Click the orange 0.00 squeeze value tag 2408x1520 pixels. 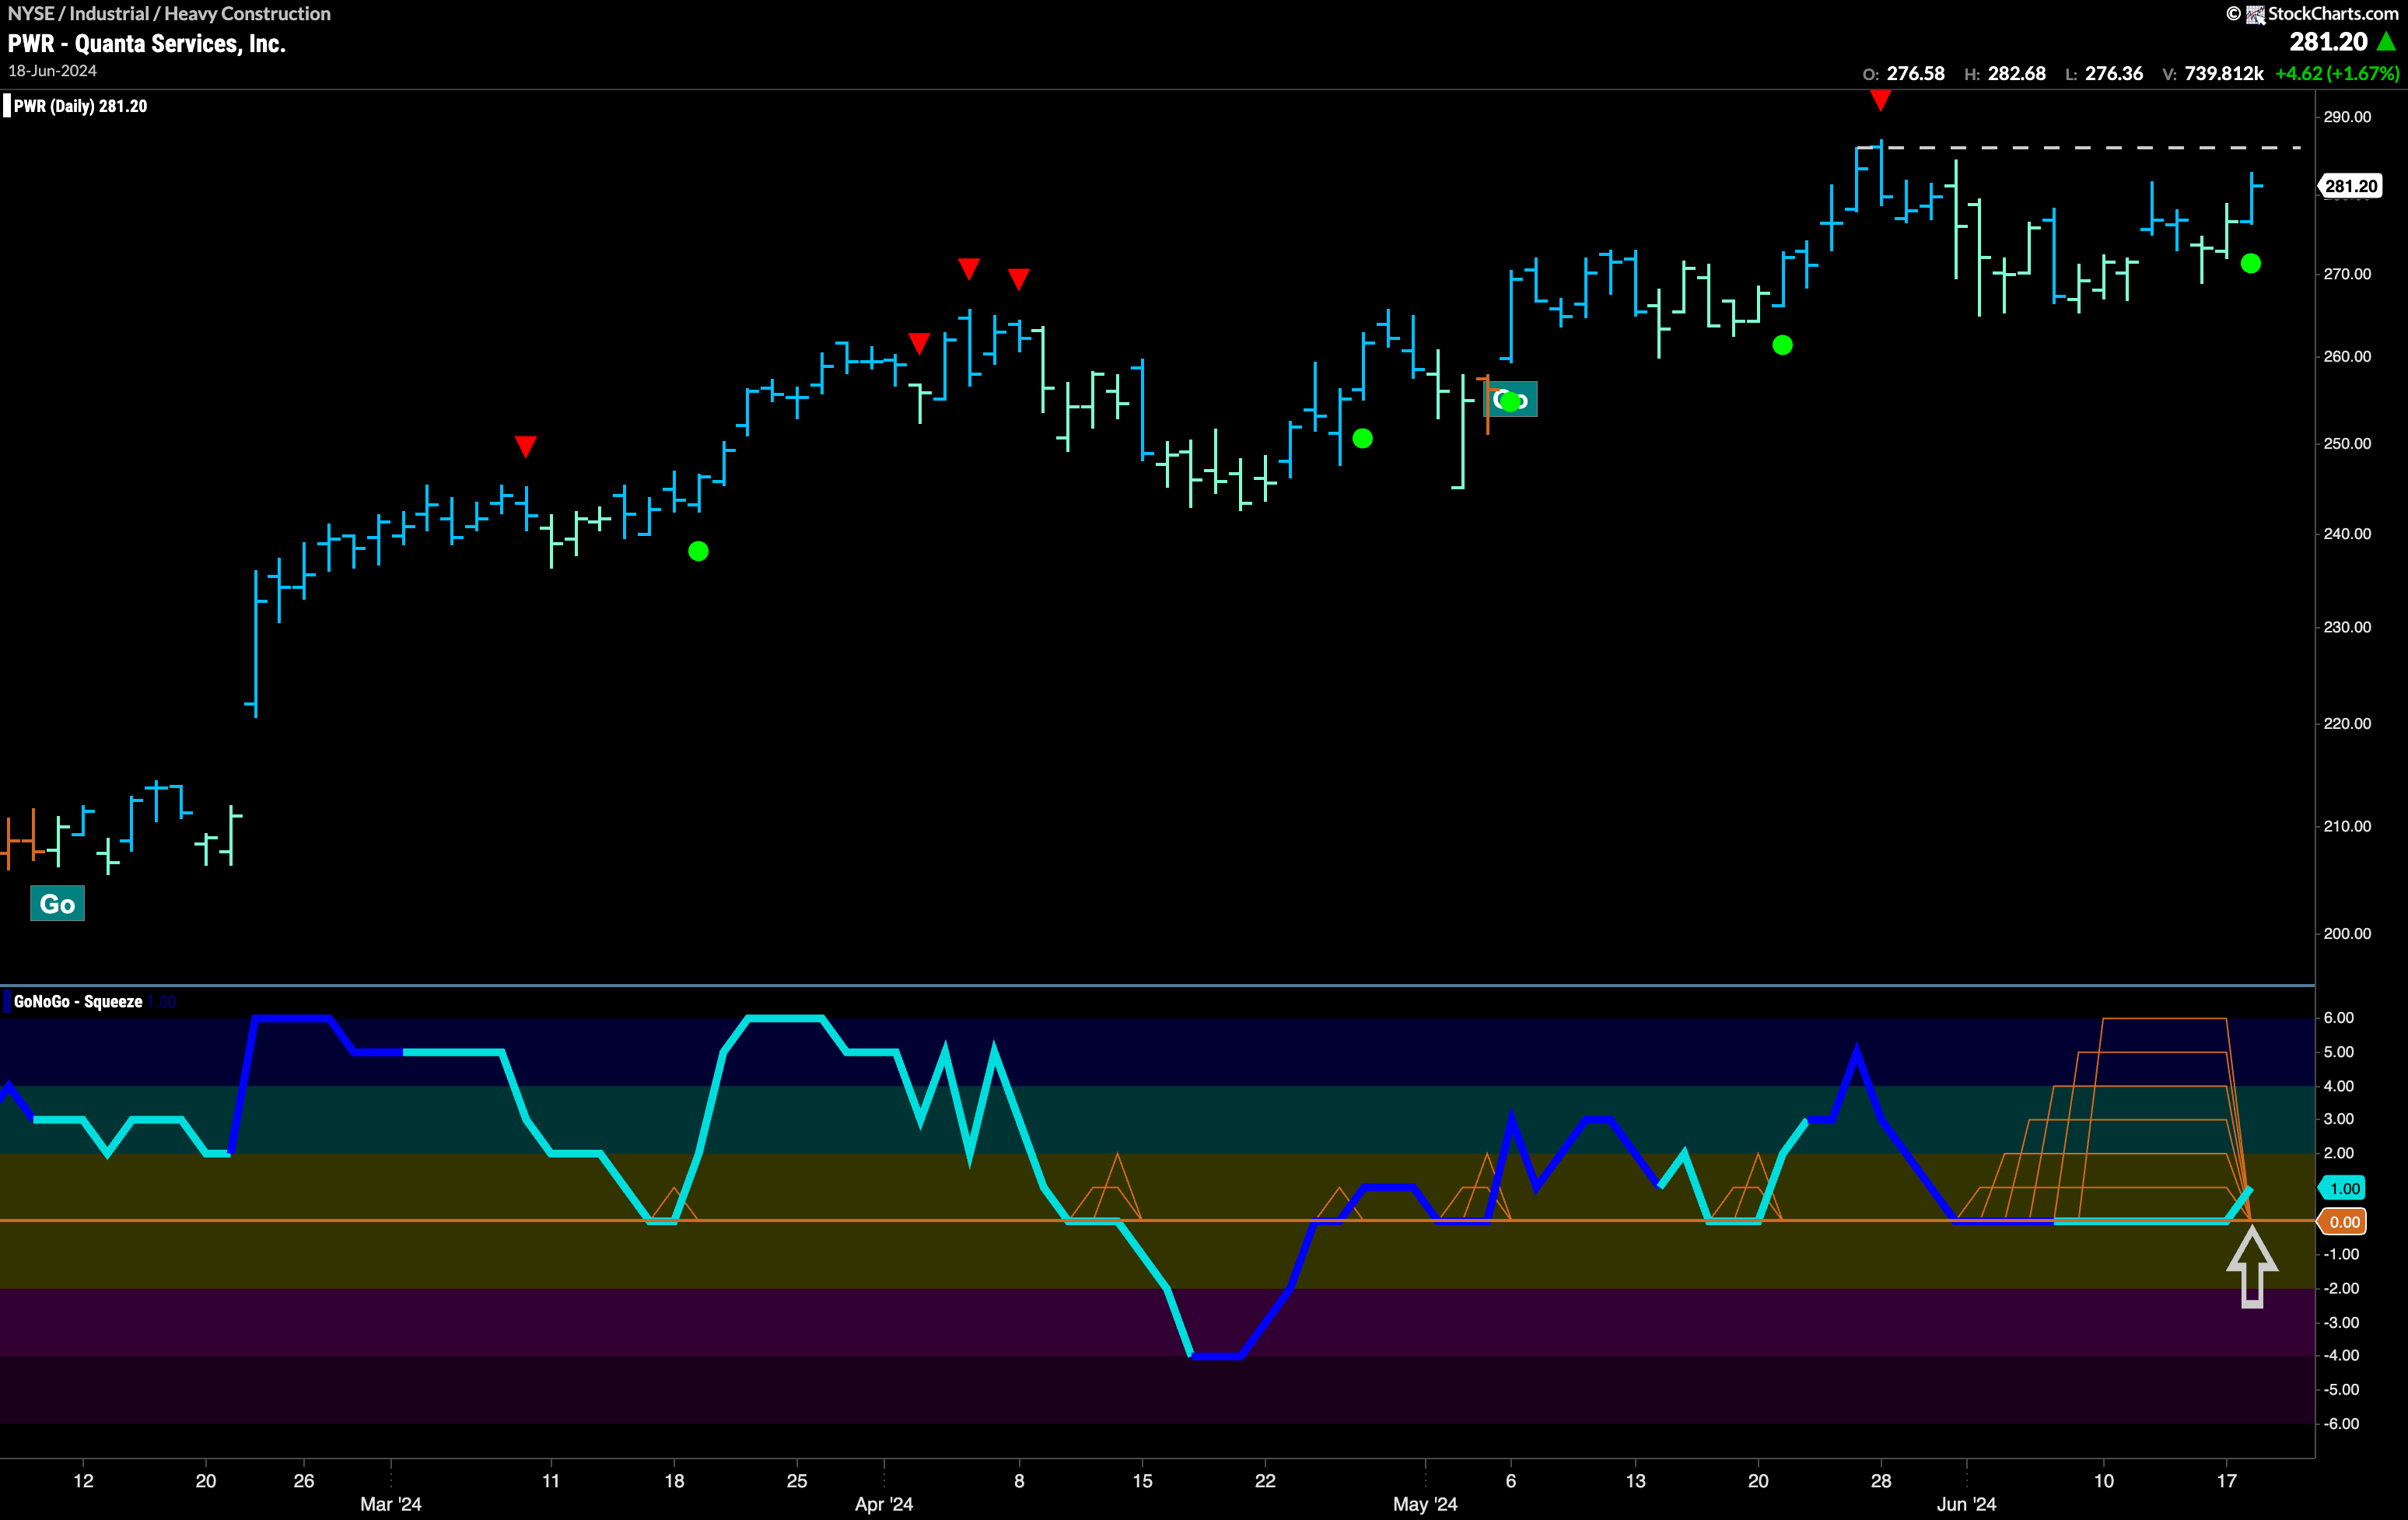click(2343, 1221)
